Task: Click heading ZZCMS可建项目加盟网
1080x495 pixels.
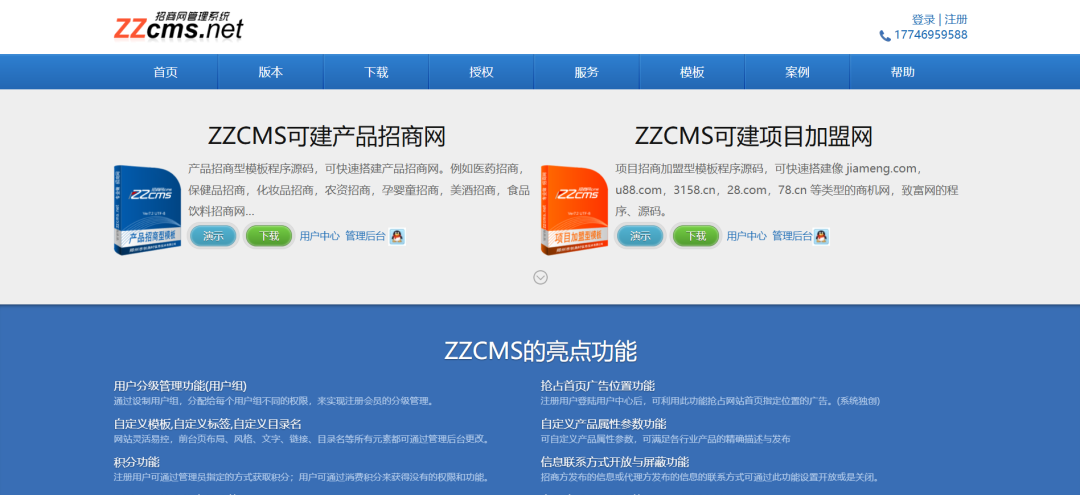Action: click(754, 136)
